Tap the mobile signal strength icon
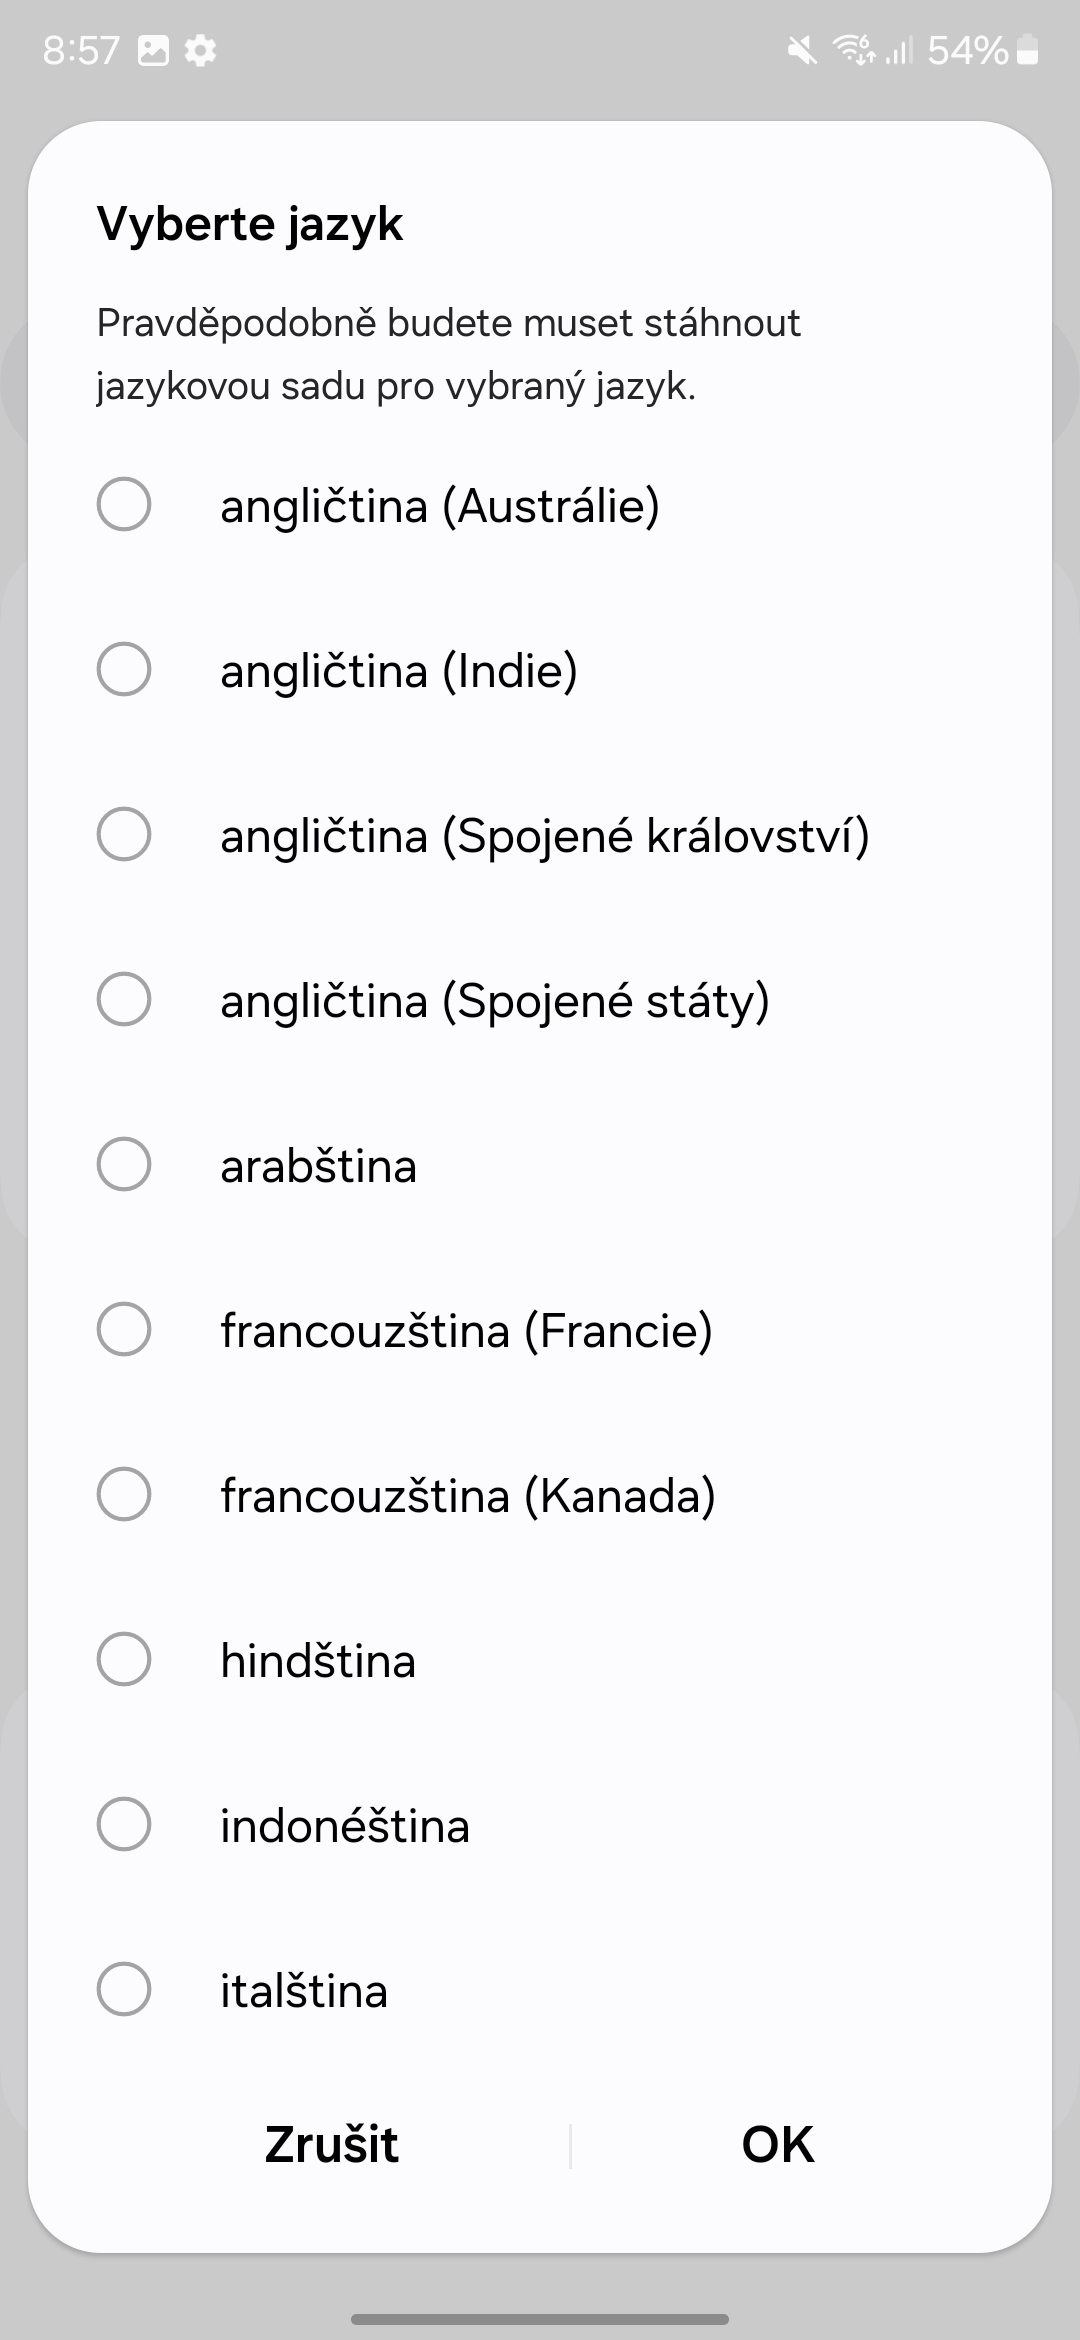The width and height of the screenshot is (1080, 2340). (899, 50)
